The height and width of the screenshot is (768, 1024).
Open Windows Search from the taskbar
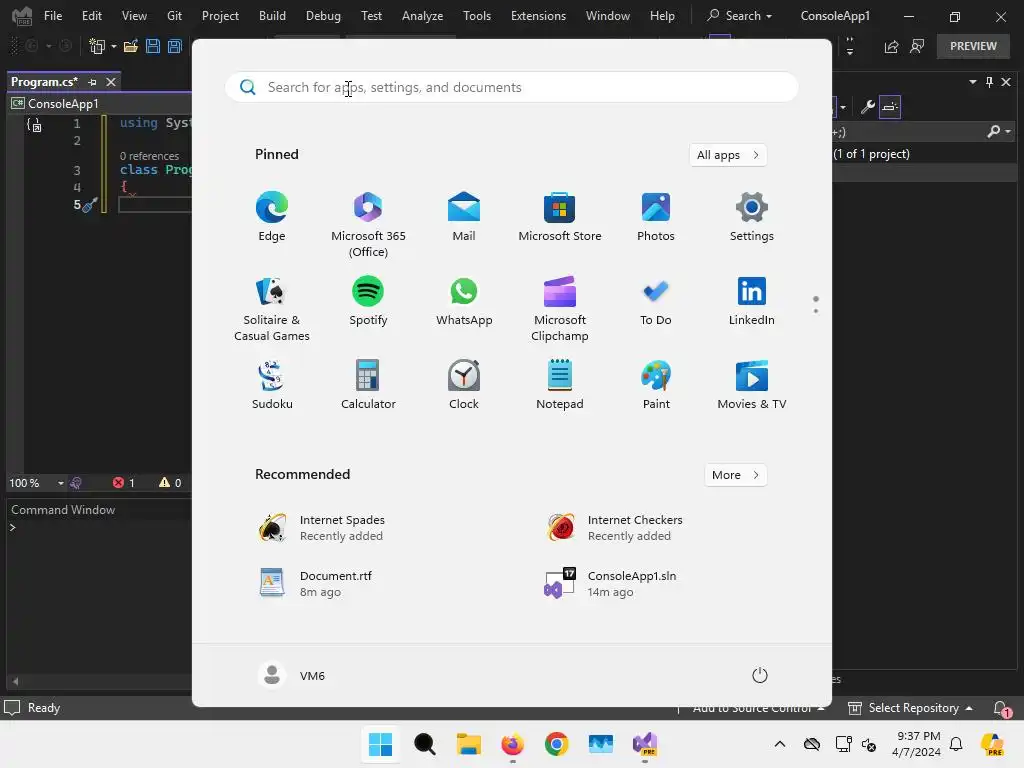click(424, 744)
